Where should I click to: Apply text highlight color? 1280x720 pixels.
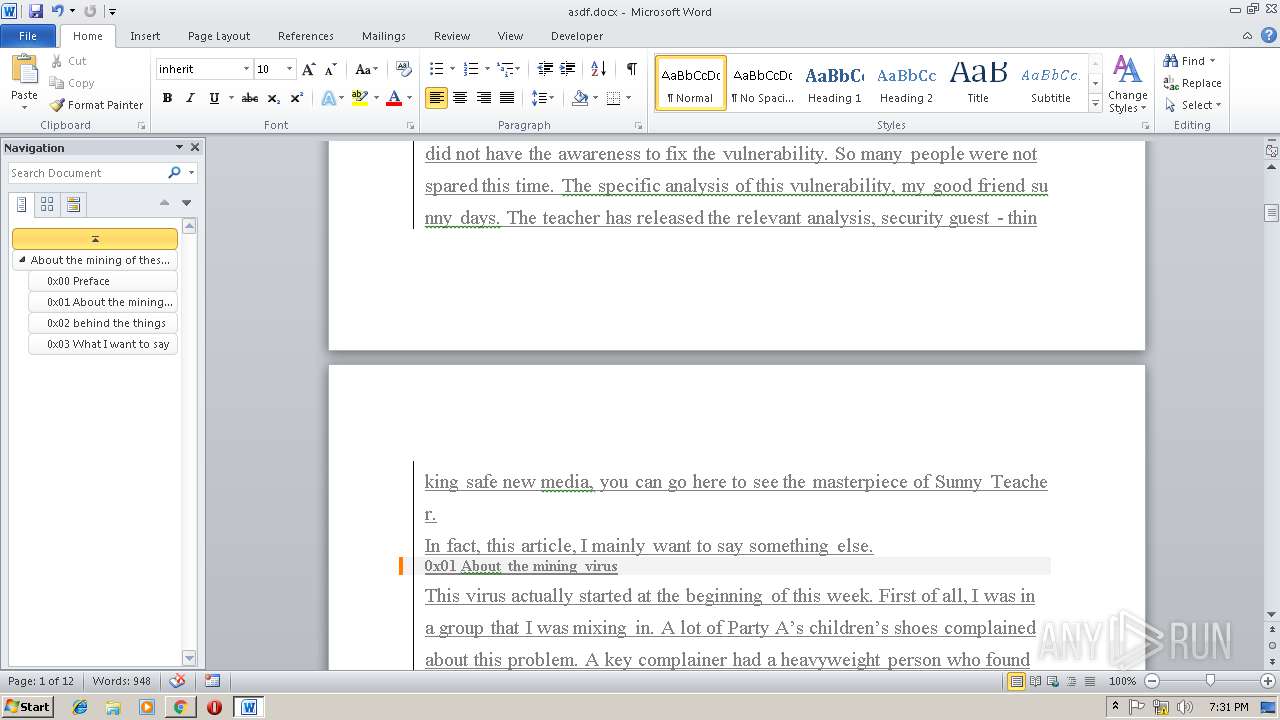click(360, 98)
